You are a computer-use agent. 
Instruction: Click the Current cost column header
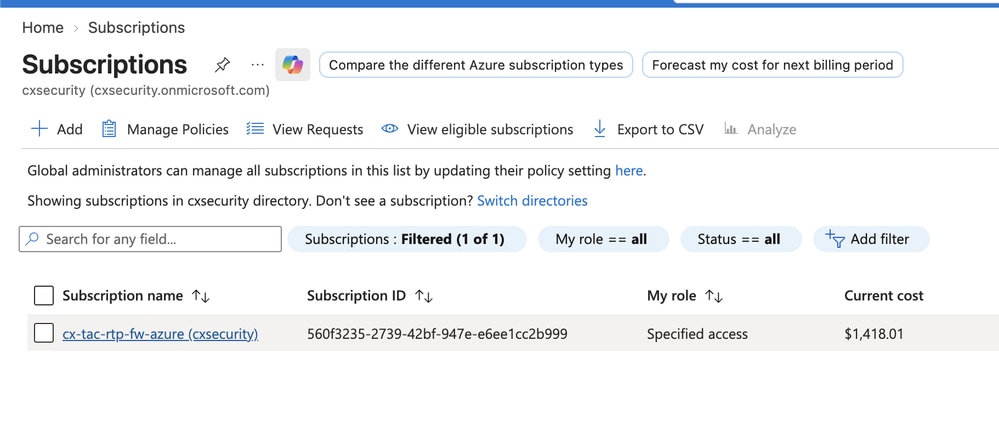(884, 296)
